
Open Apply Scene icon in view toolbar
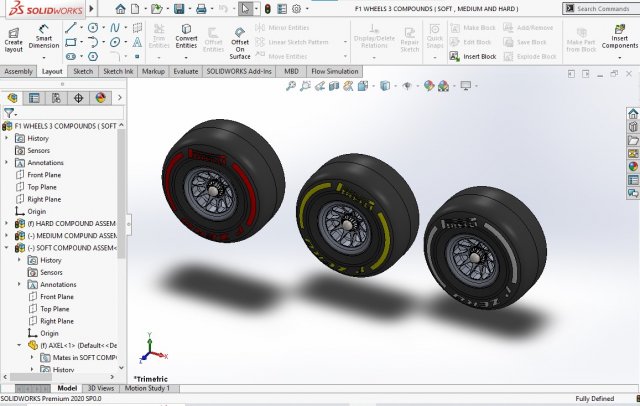tap(443, 86)
